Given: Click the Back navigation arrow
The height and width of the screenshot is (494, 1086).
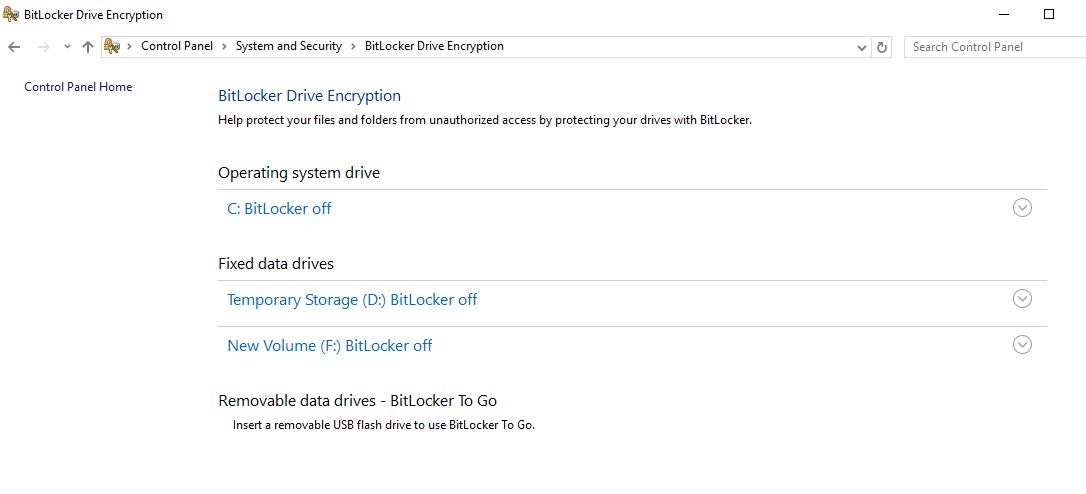Looking at the screenshot, I should (x=14, y=47).
